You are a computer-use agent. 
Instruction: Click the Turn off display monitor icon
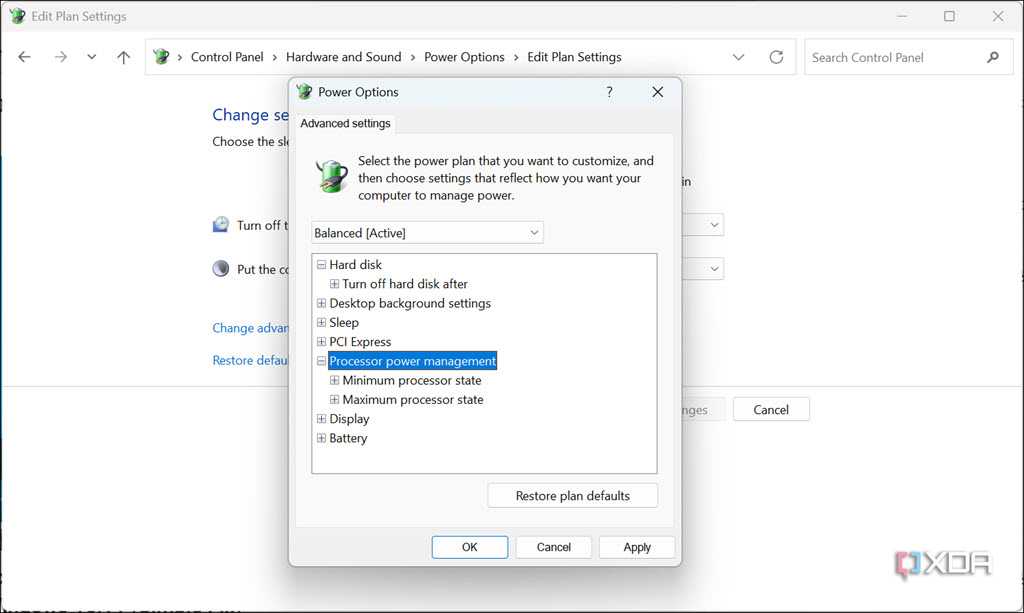pos(221,225)
